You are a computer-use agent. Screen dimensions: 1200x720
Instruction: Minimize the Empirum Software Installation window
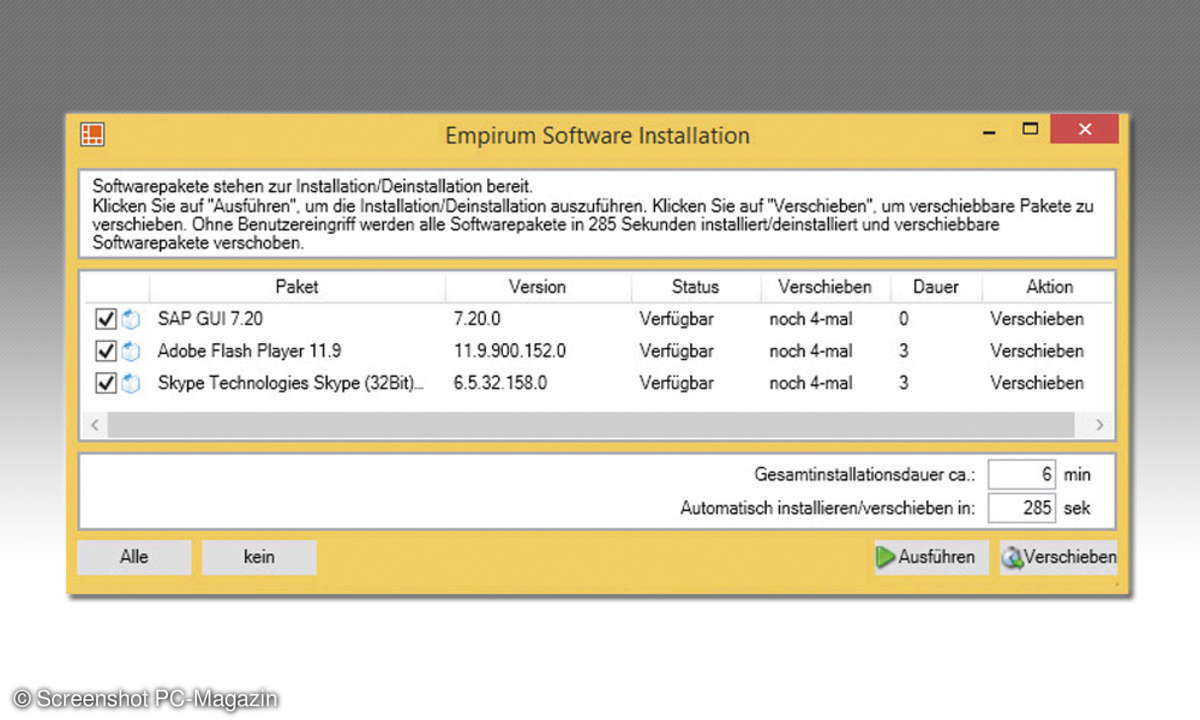coord(988,130)
